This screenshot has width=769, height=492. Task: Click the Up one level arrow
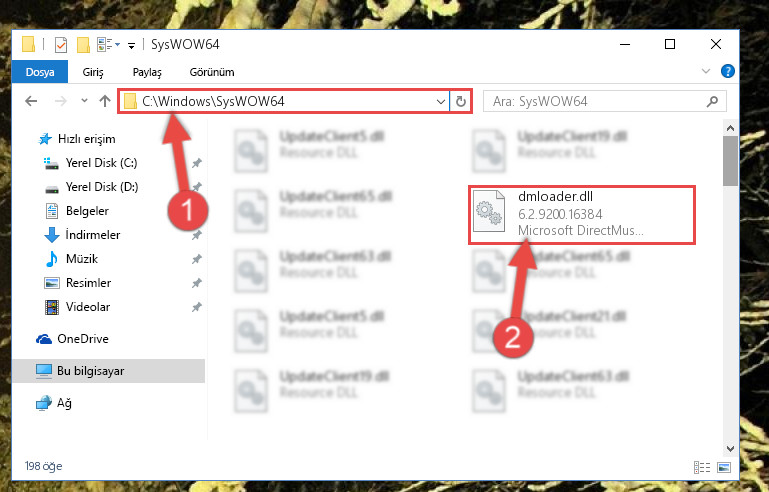click(x=105, y=101)
